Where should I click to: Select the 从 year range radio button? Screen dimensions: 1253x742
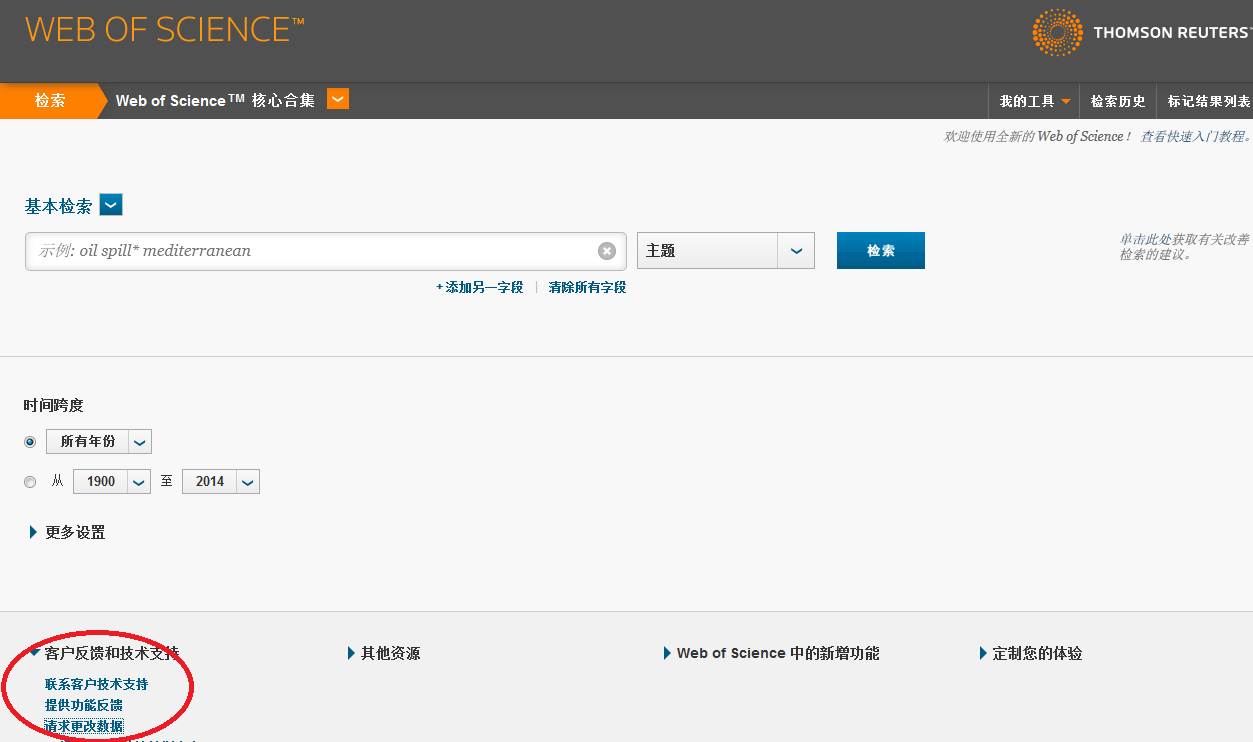coord(30,482)
